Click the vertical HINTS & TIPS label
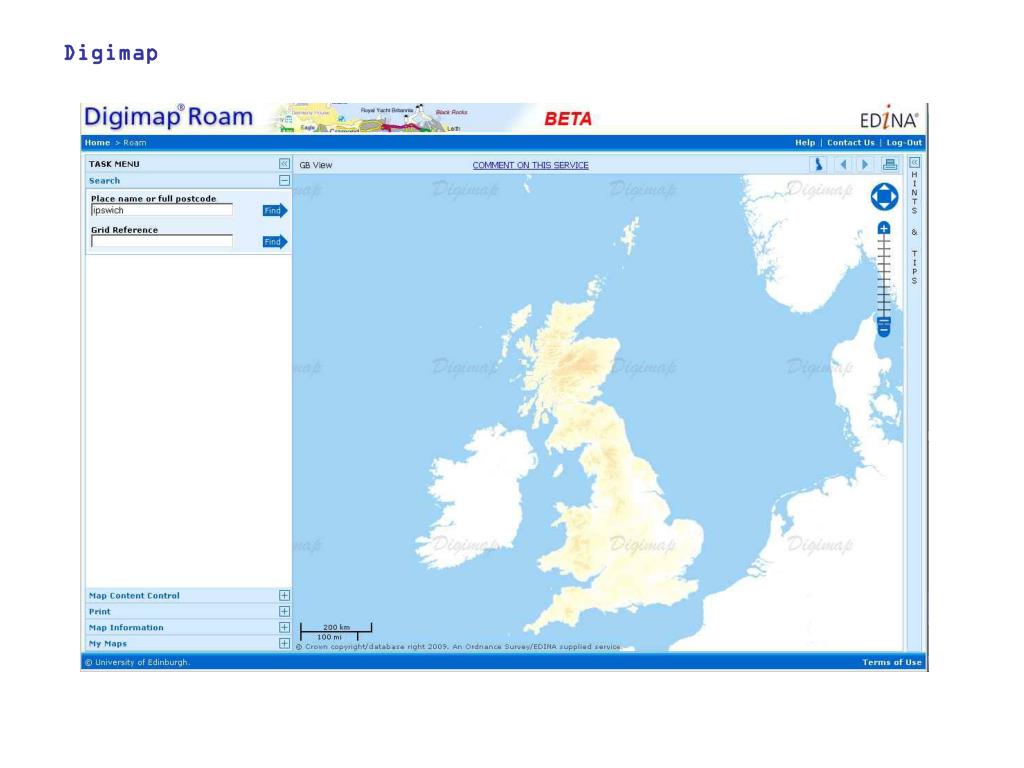The height and width of the screenshot is (768, 1024). coord(914,228)
